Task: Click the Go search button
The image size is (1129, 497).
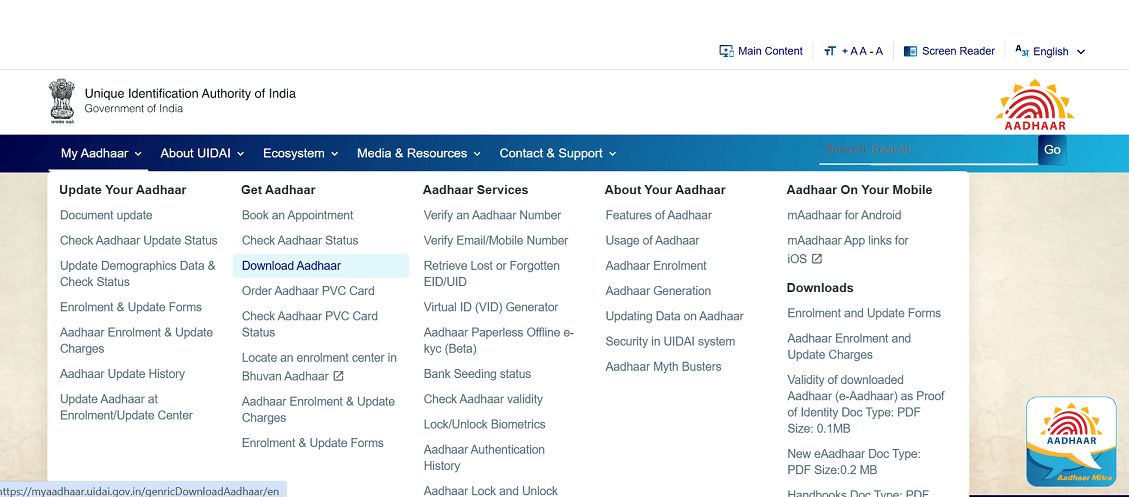Action: (1052, 150)
